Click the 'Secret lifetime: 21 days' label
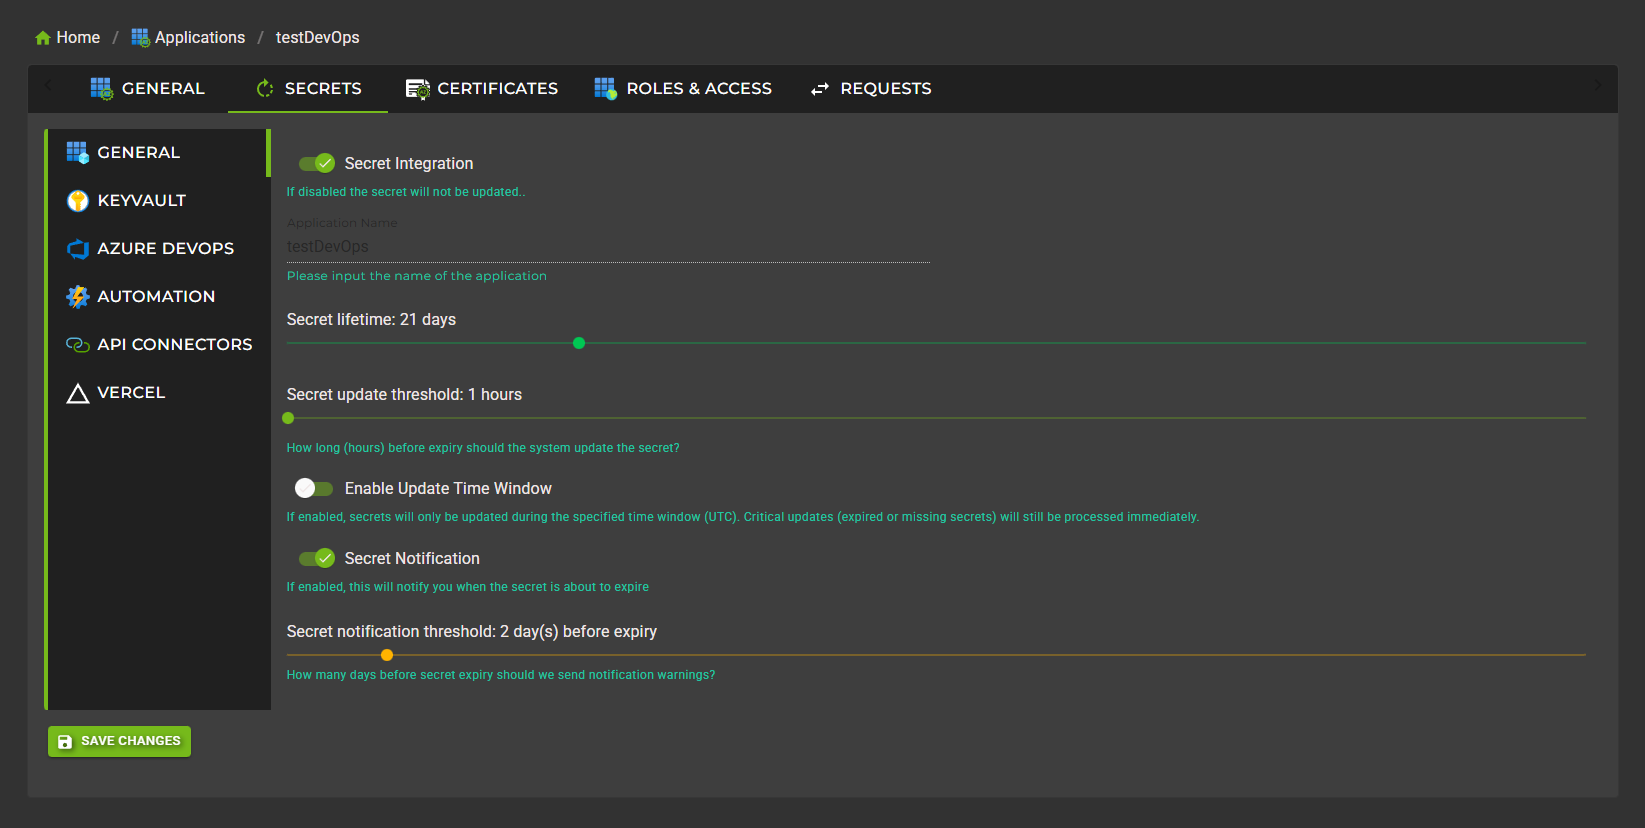Viewport: 1645px width, 828px height. (371, 319)
